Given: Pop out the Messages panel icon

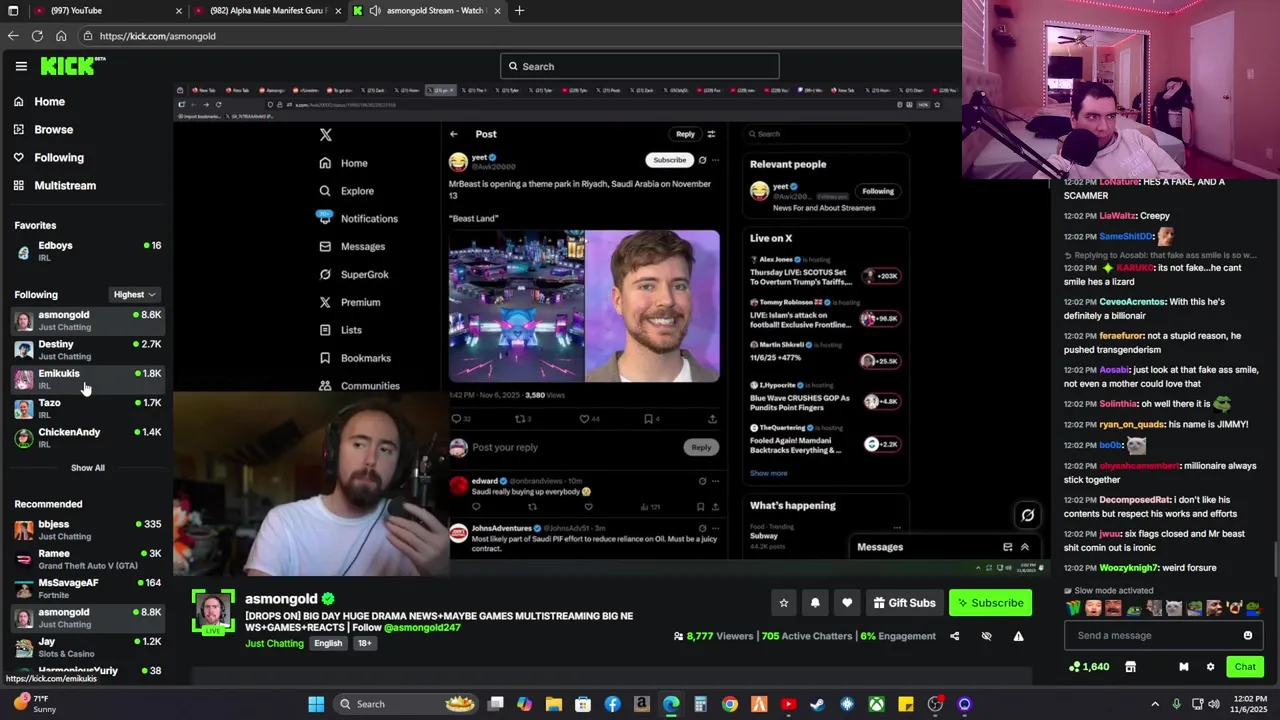Looking at the screenshot, I should click(1007, 547).
